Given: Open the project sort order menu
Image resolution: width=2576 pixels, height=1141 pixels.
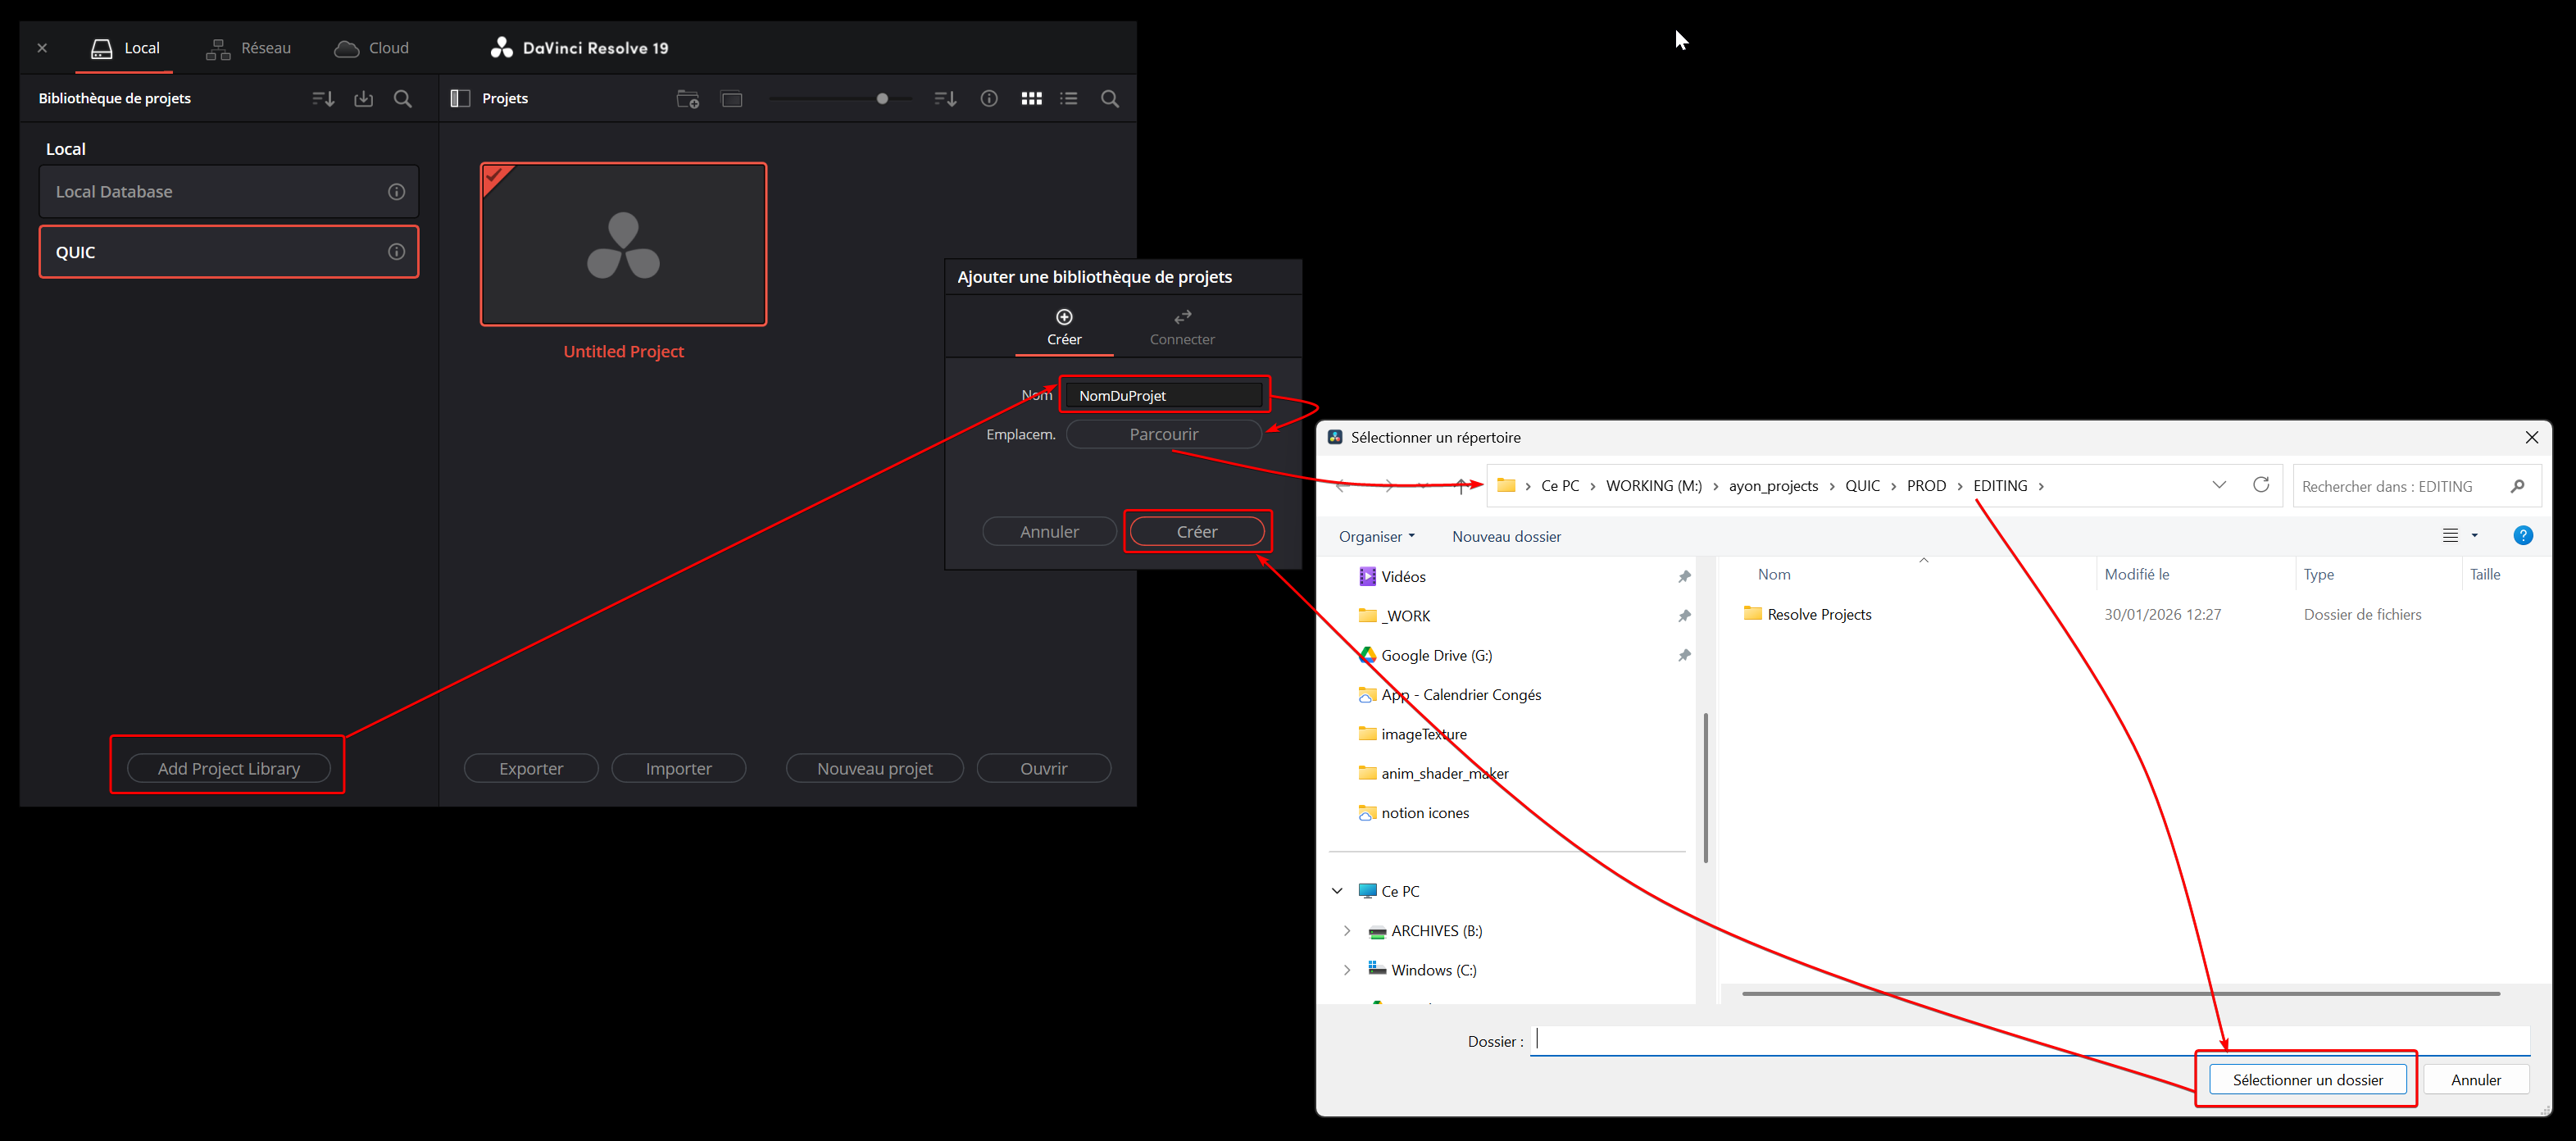Looking at the screenshot, I should (x=945, y=99).
